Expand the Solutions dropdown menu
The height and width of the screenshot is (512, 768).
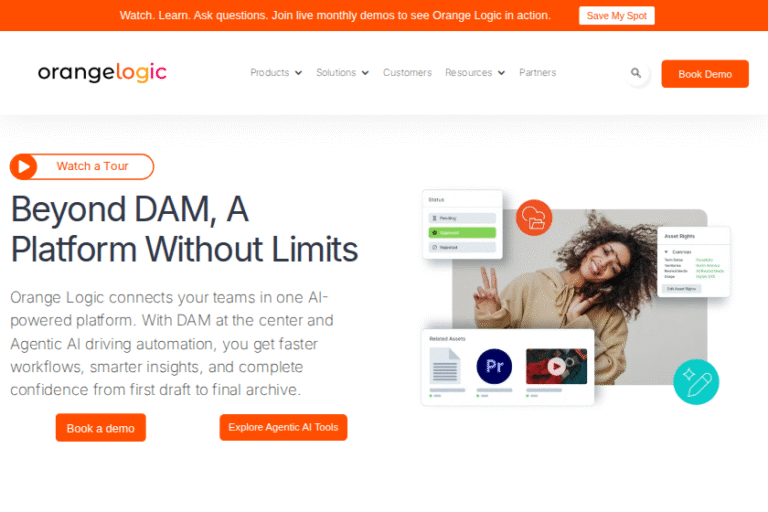pos(342,73)
